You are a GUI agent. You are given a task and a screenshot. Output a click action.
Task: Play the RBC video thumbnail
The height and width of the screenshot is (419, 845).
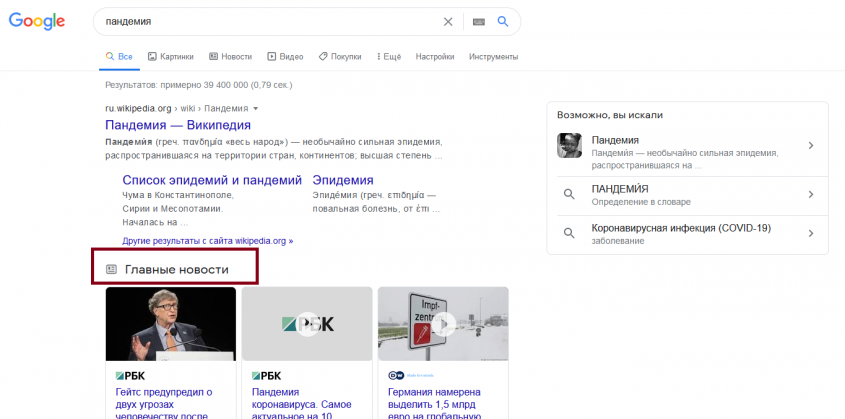(x=307, y=324)
